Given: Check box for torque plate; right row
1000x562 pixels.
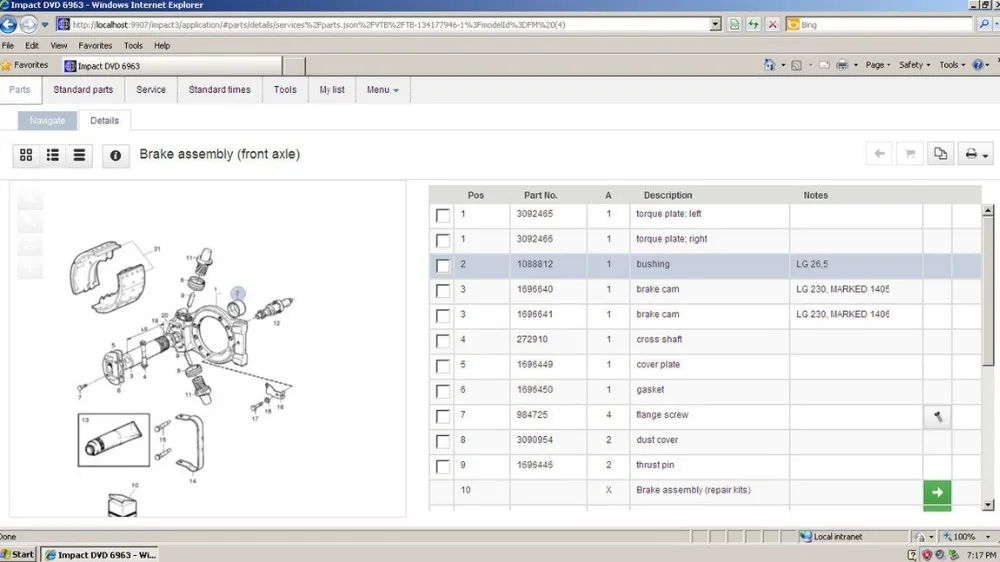Looking at the screenshot, I should [443, 240].
